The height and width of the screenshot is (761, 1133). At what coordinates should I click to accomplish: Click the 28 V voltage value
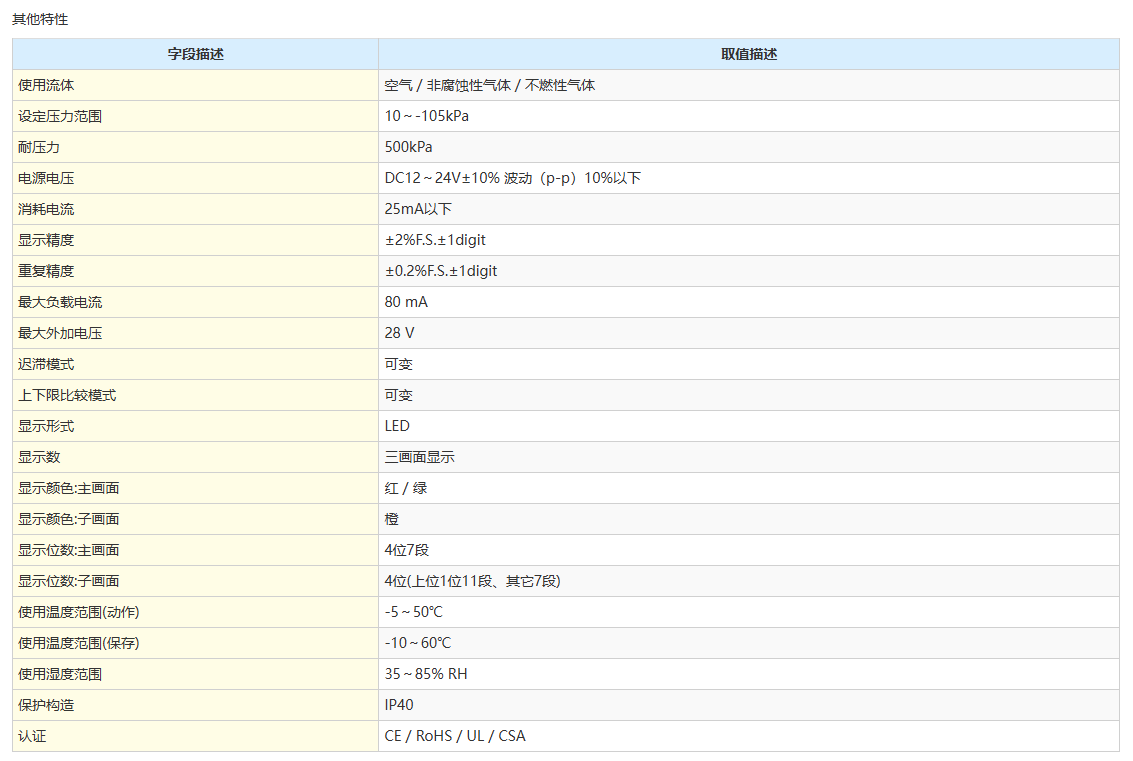pos(399,333)
